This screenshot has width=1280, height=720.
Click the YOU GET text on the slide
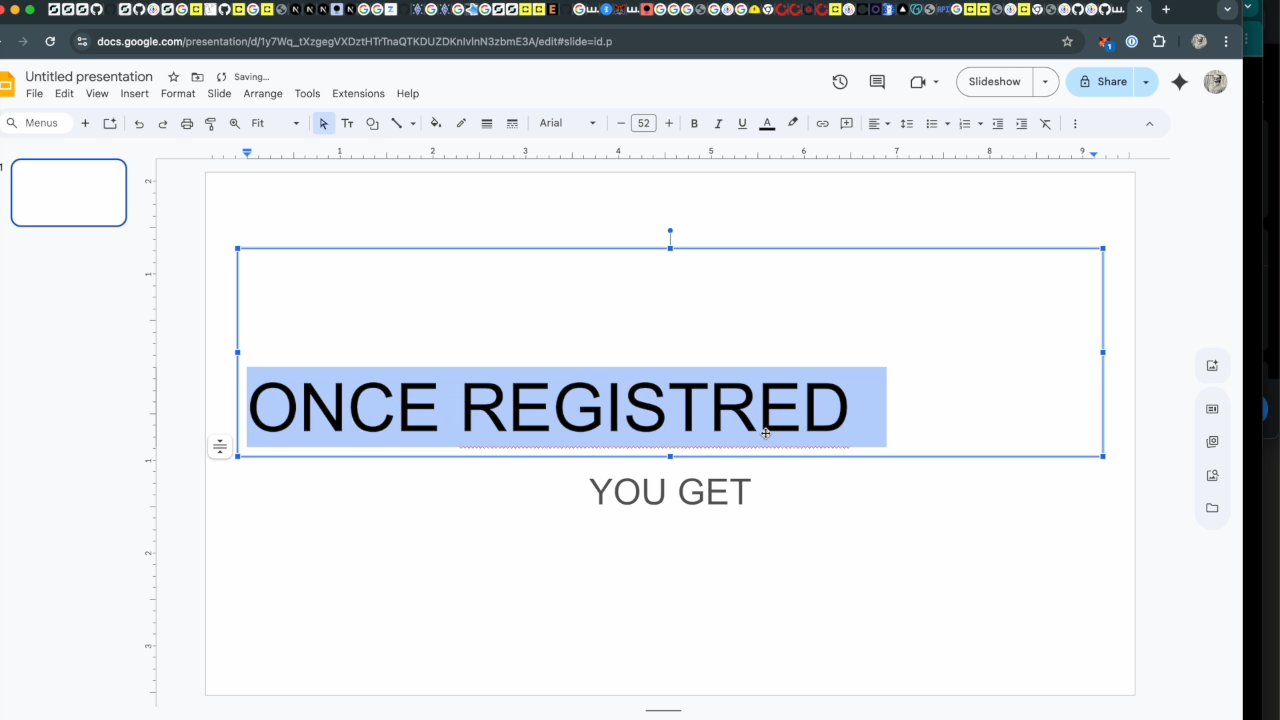(670, 492)
